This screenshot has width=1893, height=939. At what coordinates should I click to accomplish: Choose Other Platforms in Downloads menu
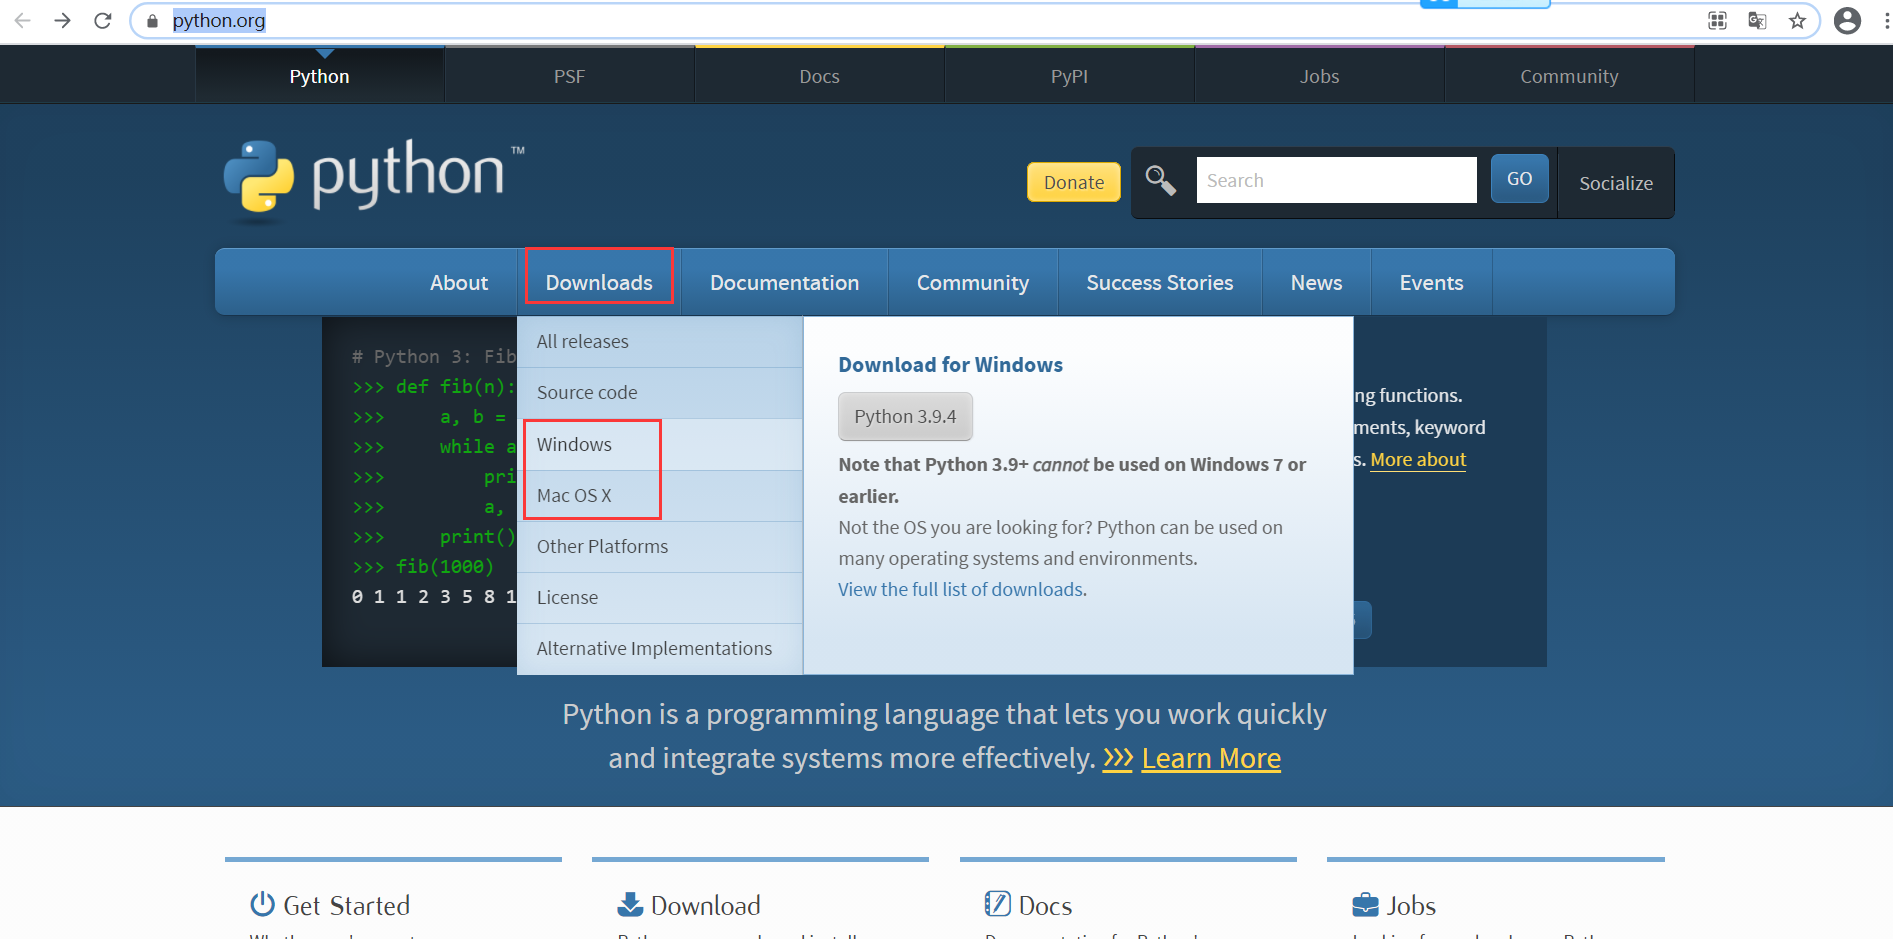pyautogui.click(x=660, y=547)
